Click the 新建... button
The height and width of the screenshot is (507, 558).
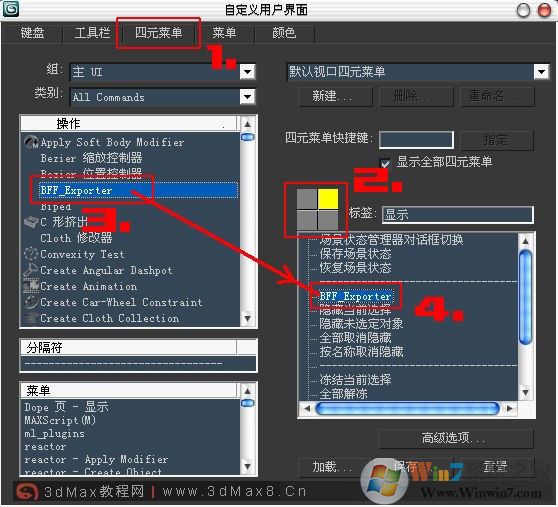[335, 96]
